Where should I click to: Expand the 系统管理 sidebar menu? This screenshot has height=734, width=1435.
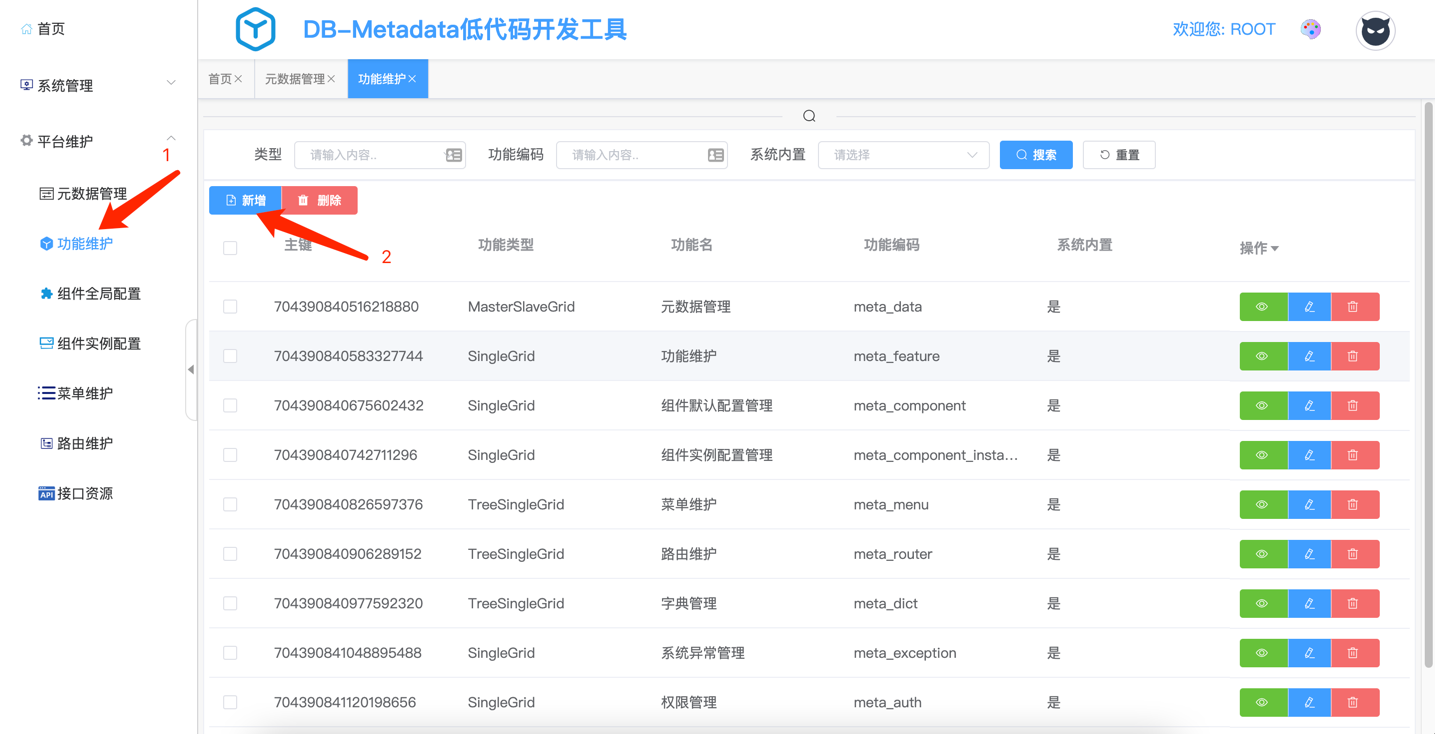click(x=98, y=85)
